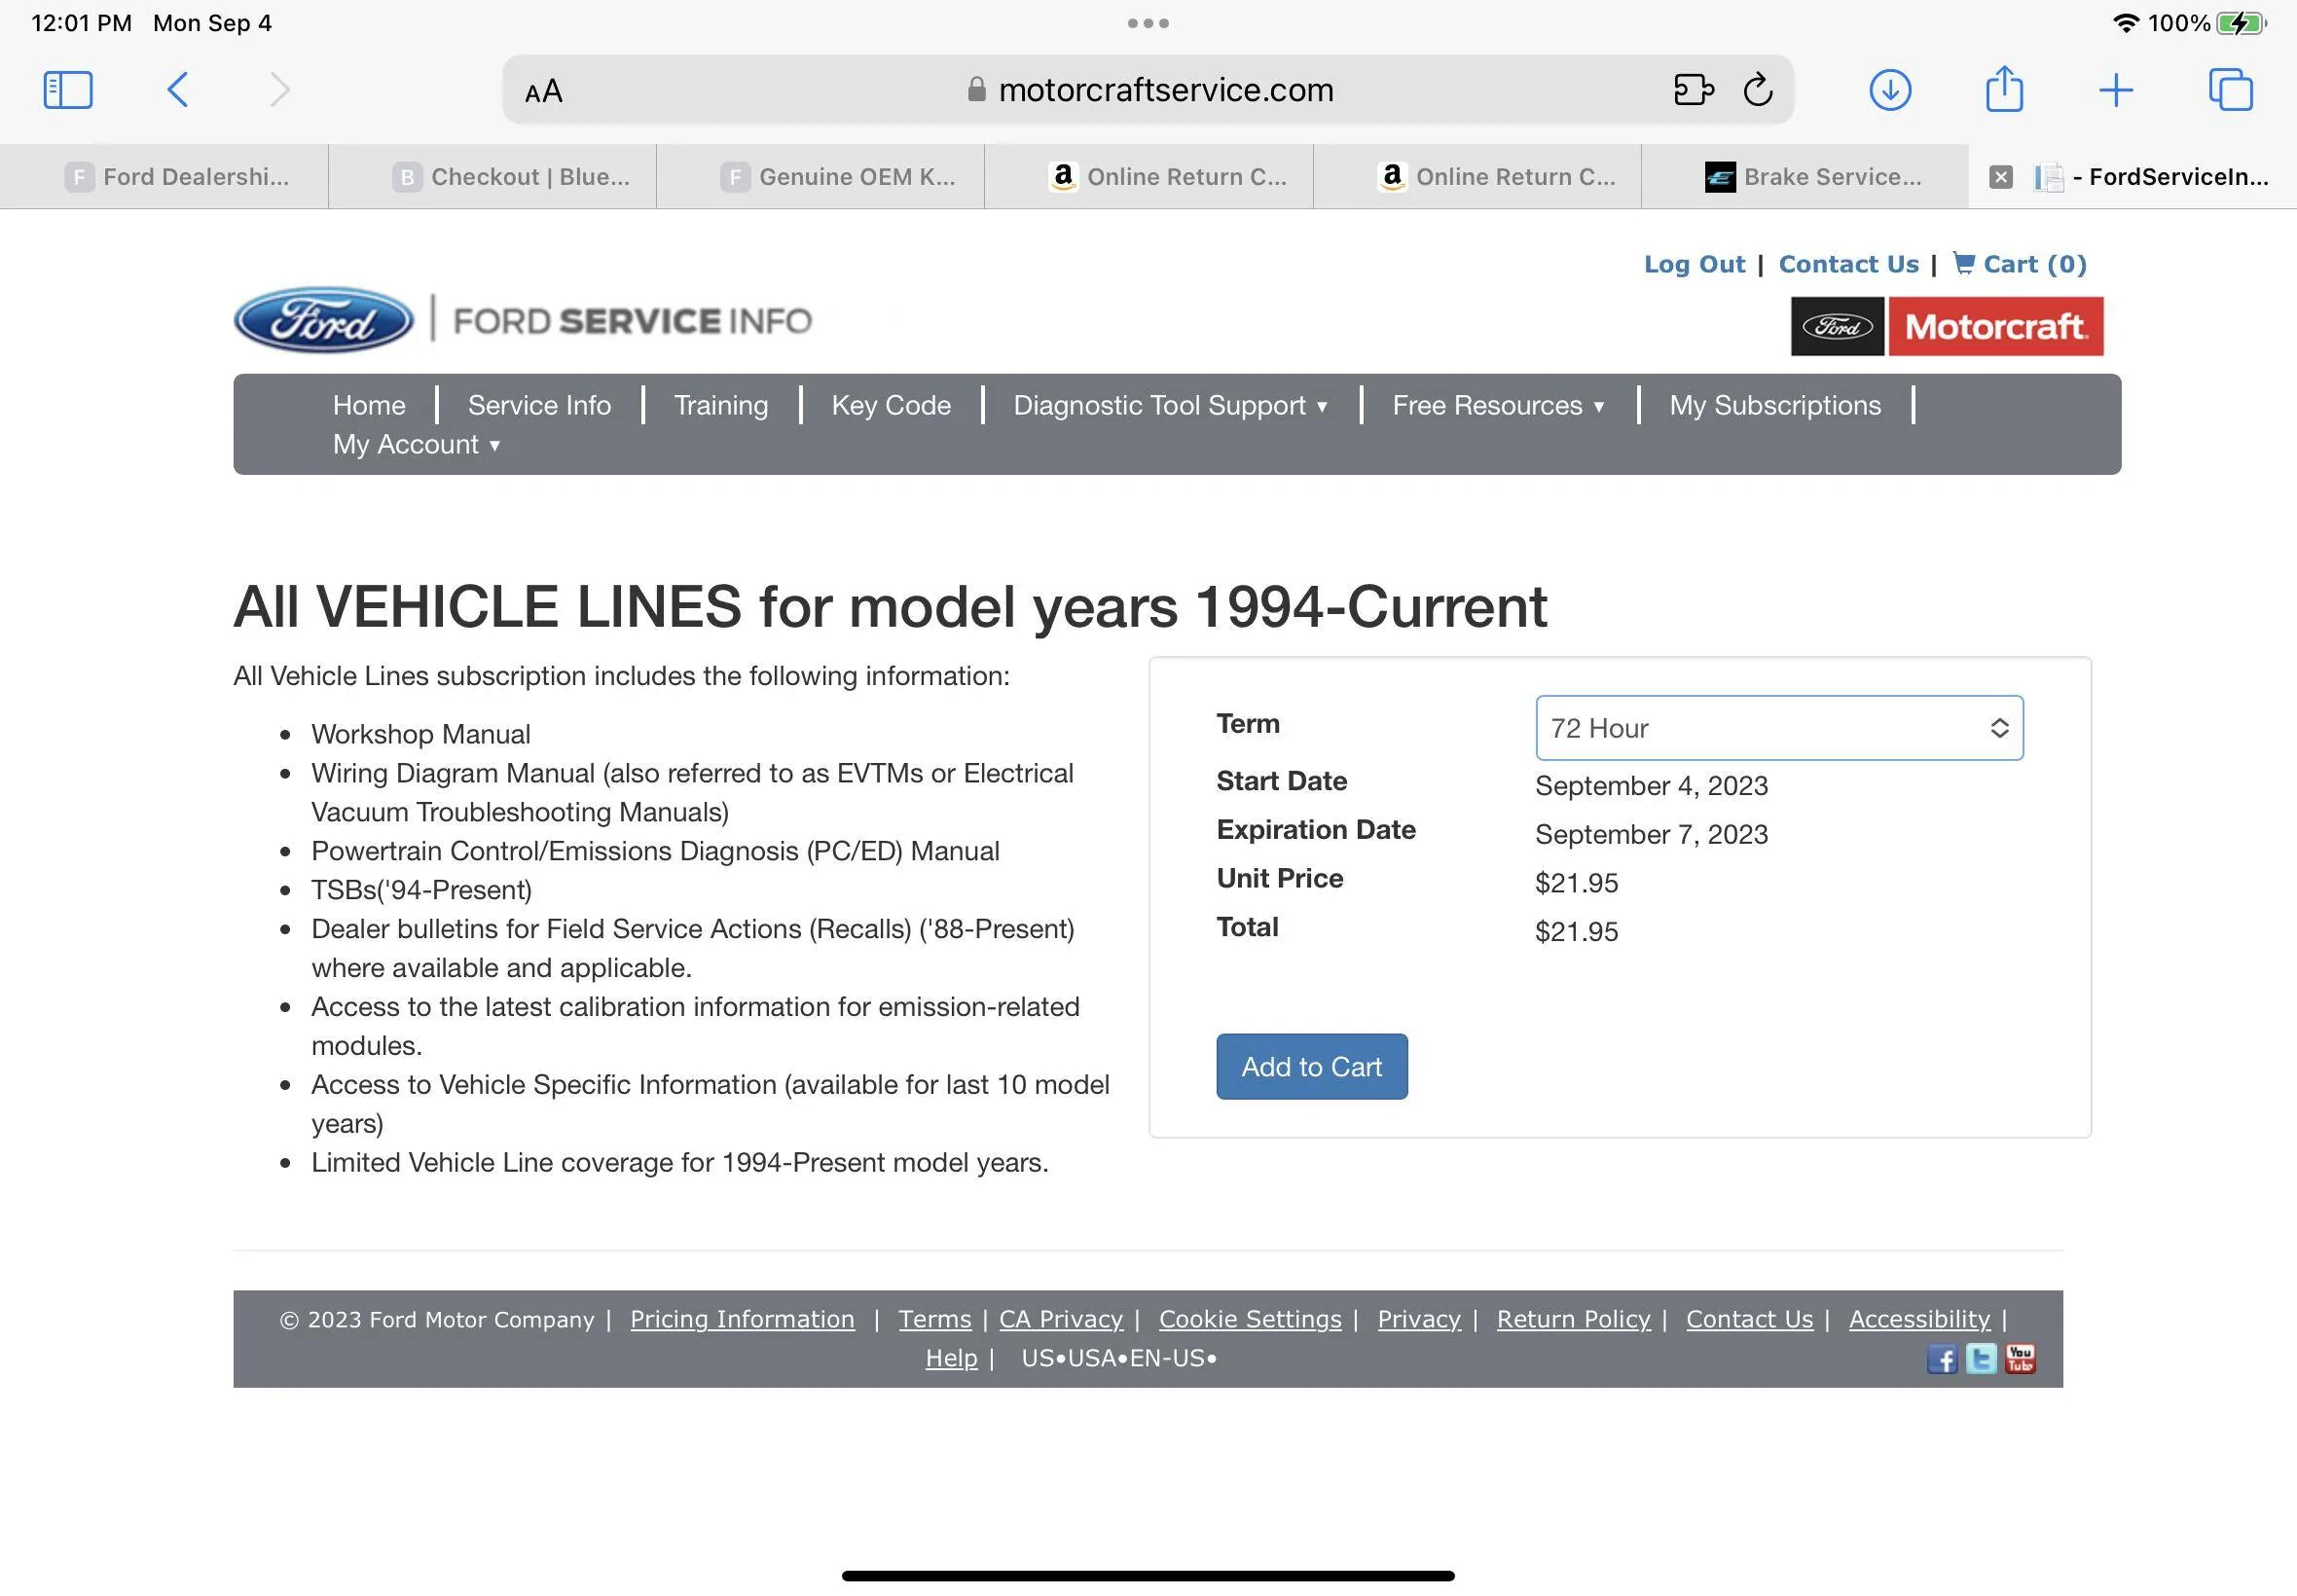
Task: Reload the motorcraftservice.com page
Action: [1758, 90]
